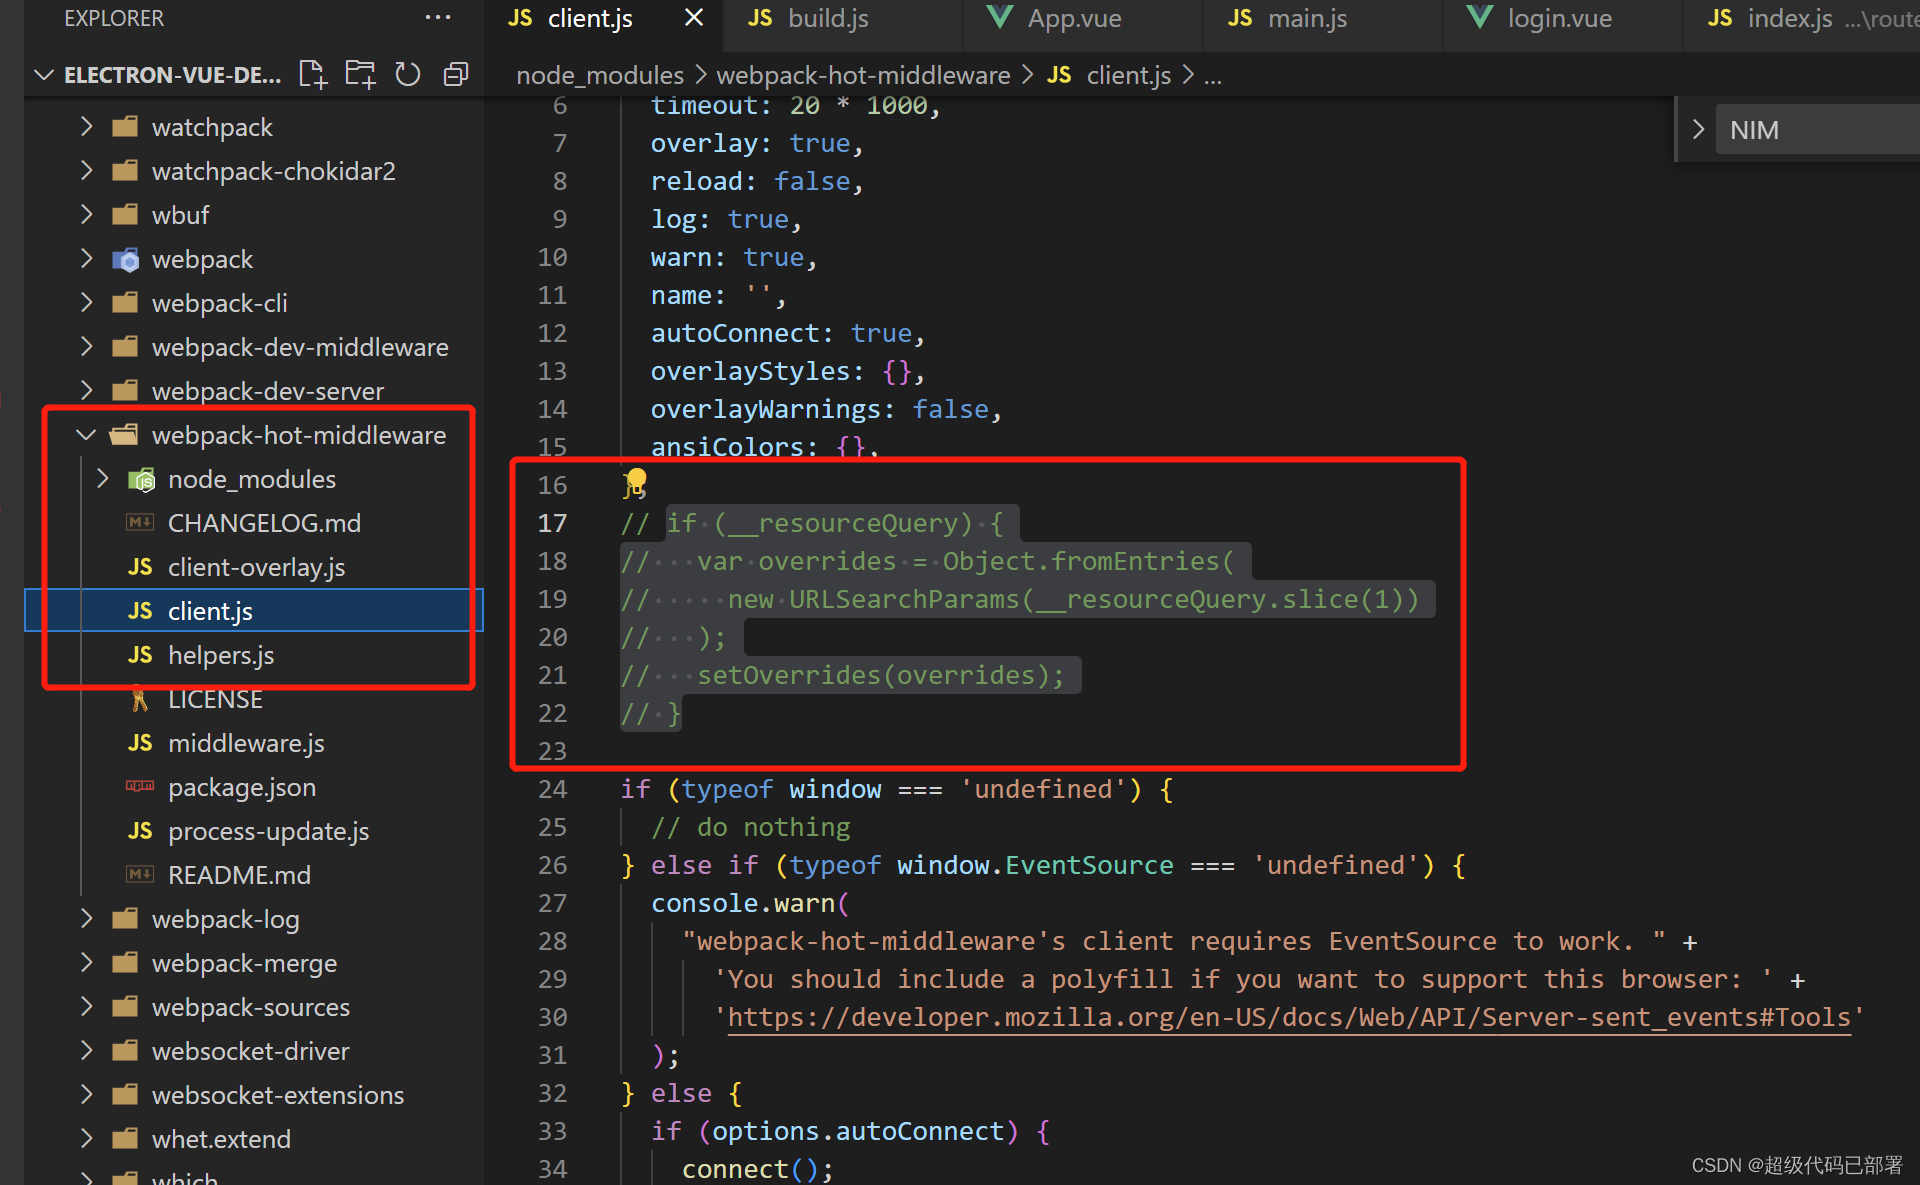This screenshot has height=1185, width=1920.
Task: Open the lightbulb quick fix on line 16
Action: pos(634,483)
